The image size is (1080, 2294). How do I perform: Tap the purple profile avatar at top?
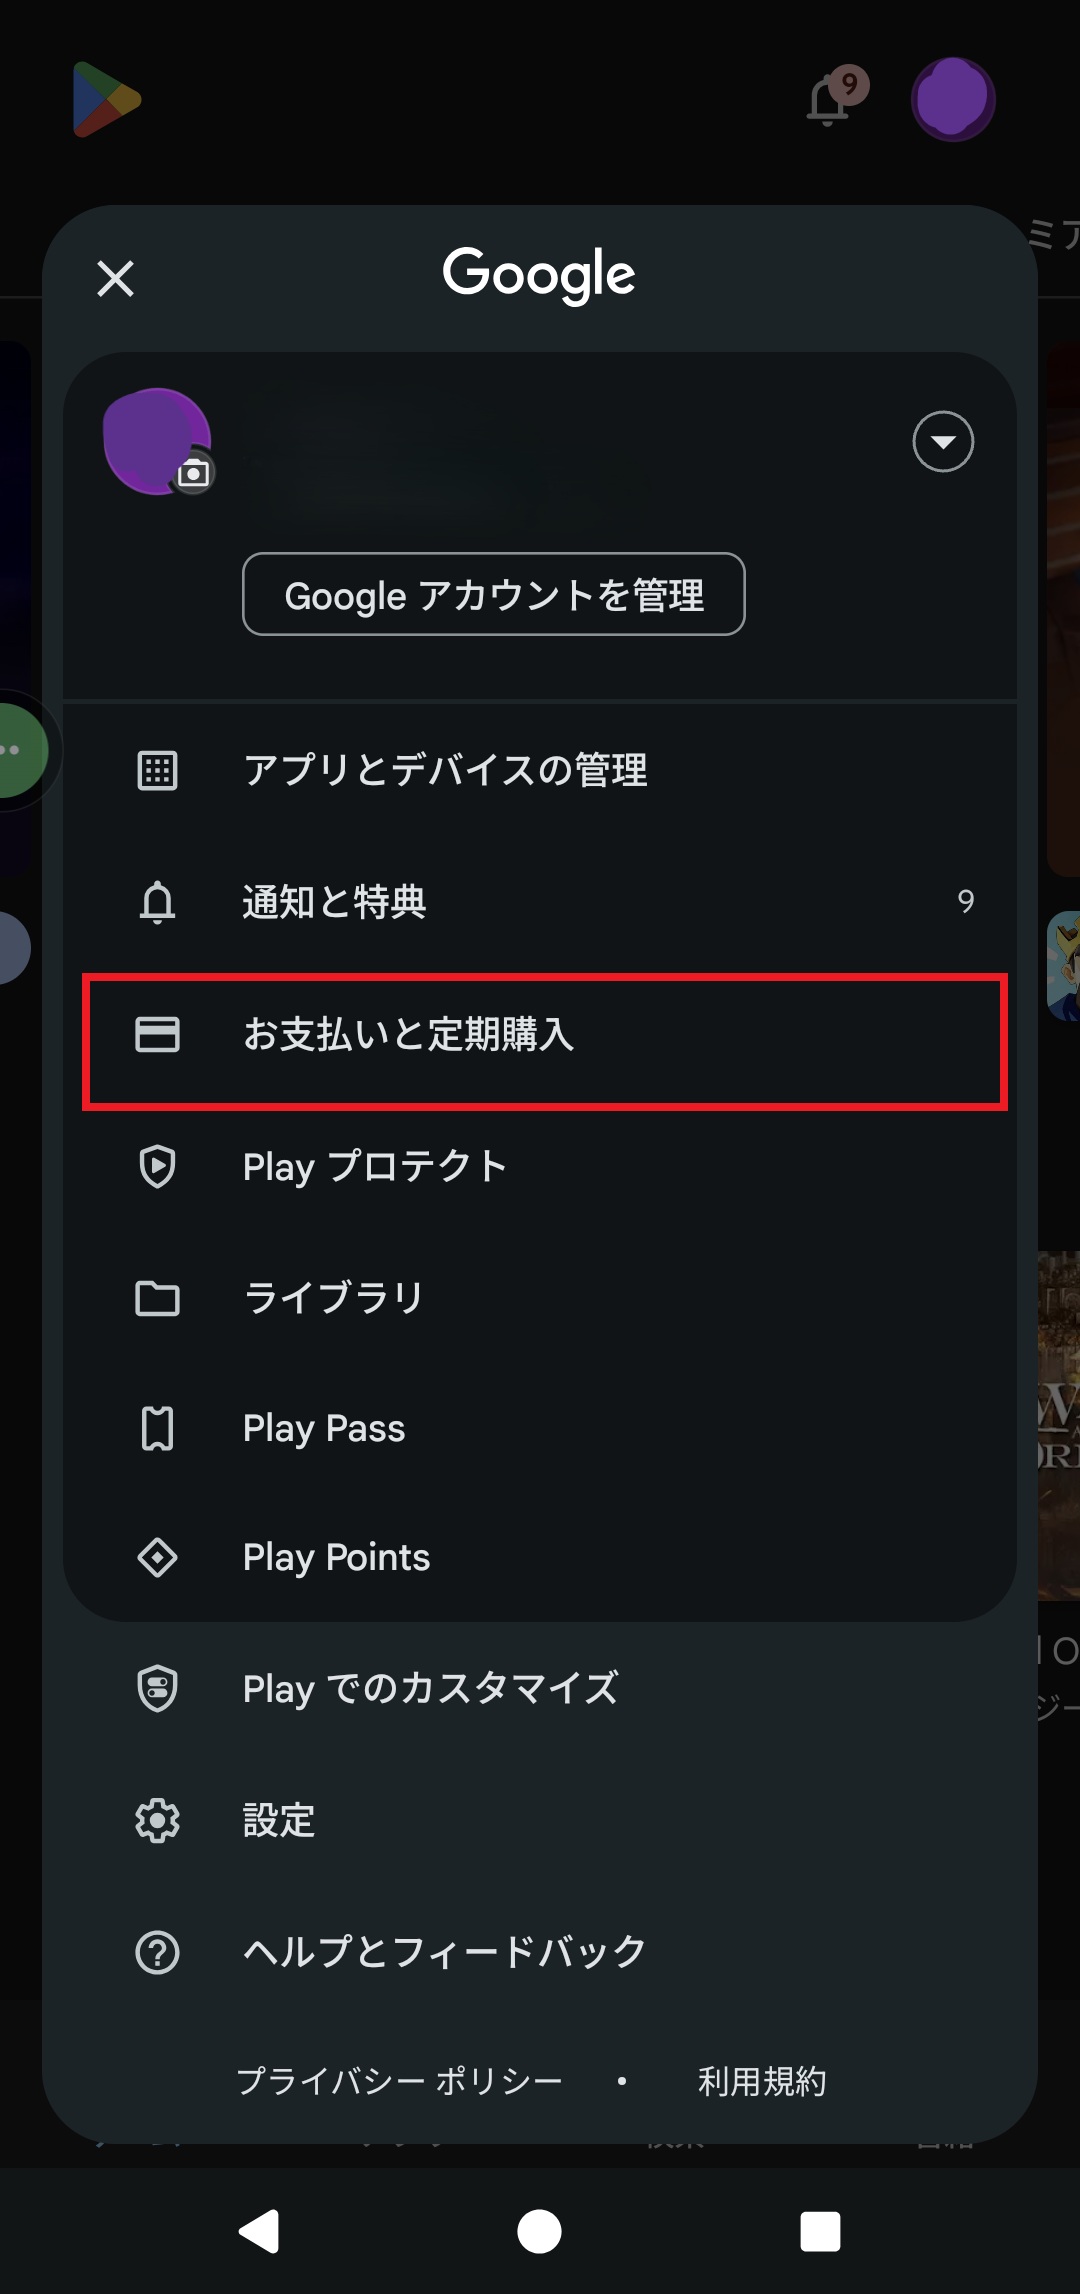point(953,99)
